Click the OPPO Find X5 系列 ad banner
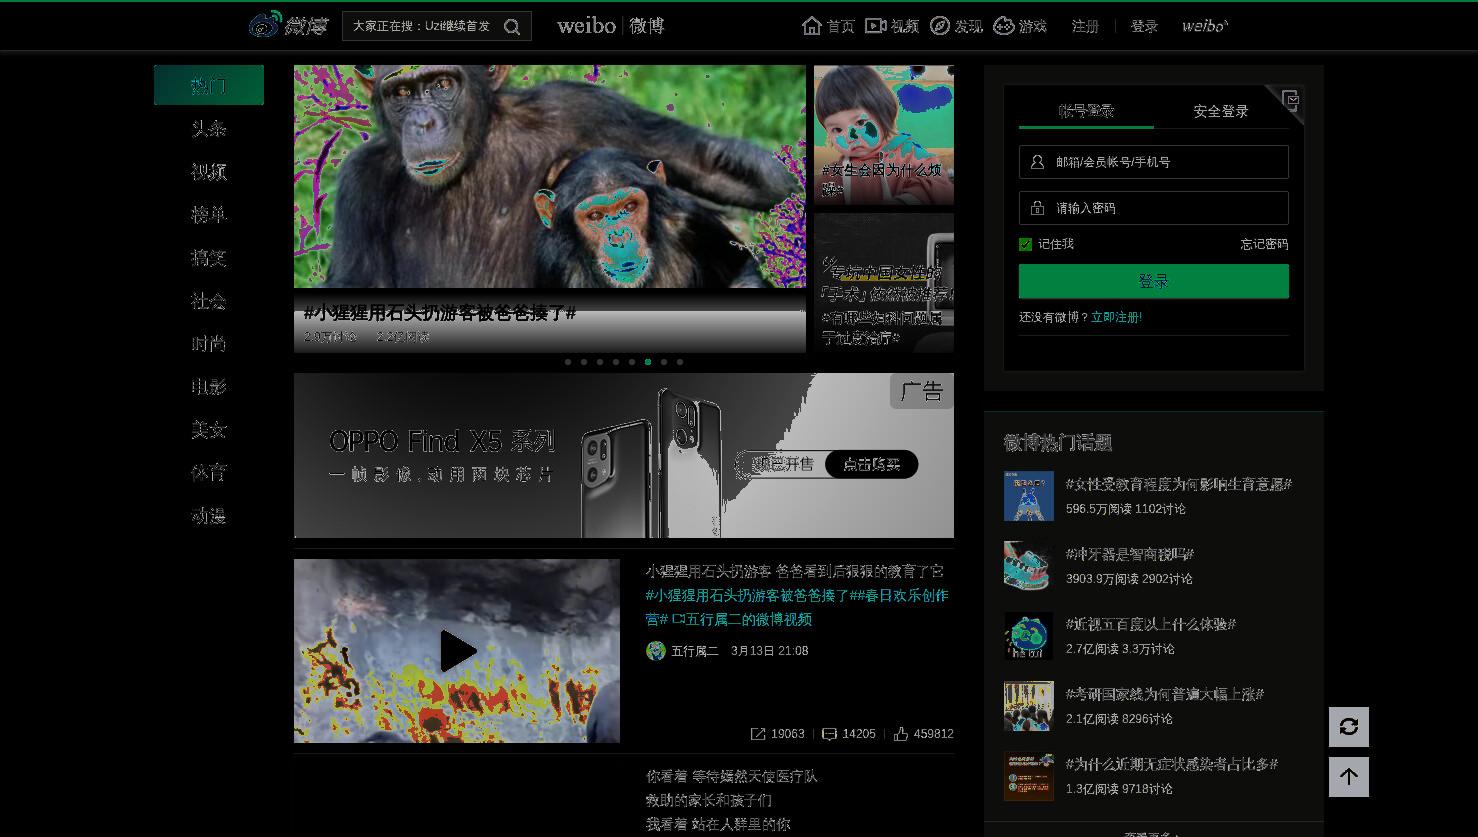The image size is (1478, 837). click(x=624, y=456)
